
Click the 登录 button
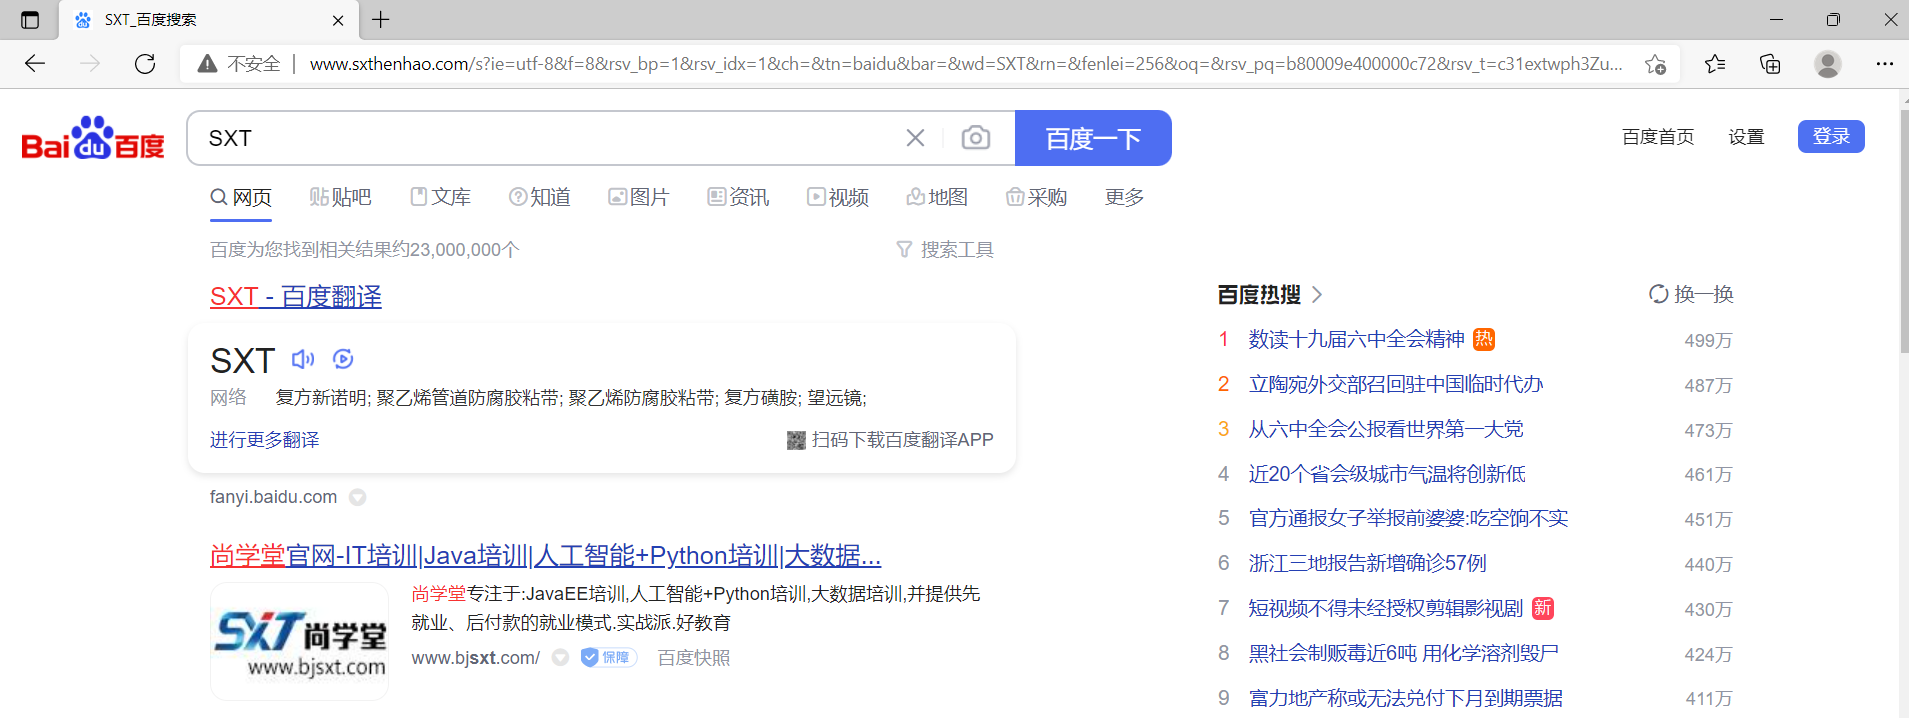tap(1831, 136)
